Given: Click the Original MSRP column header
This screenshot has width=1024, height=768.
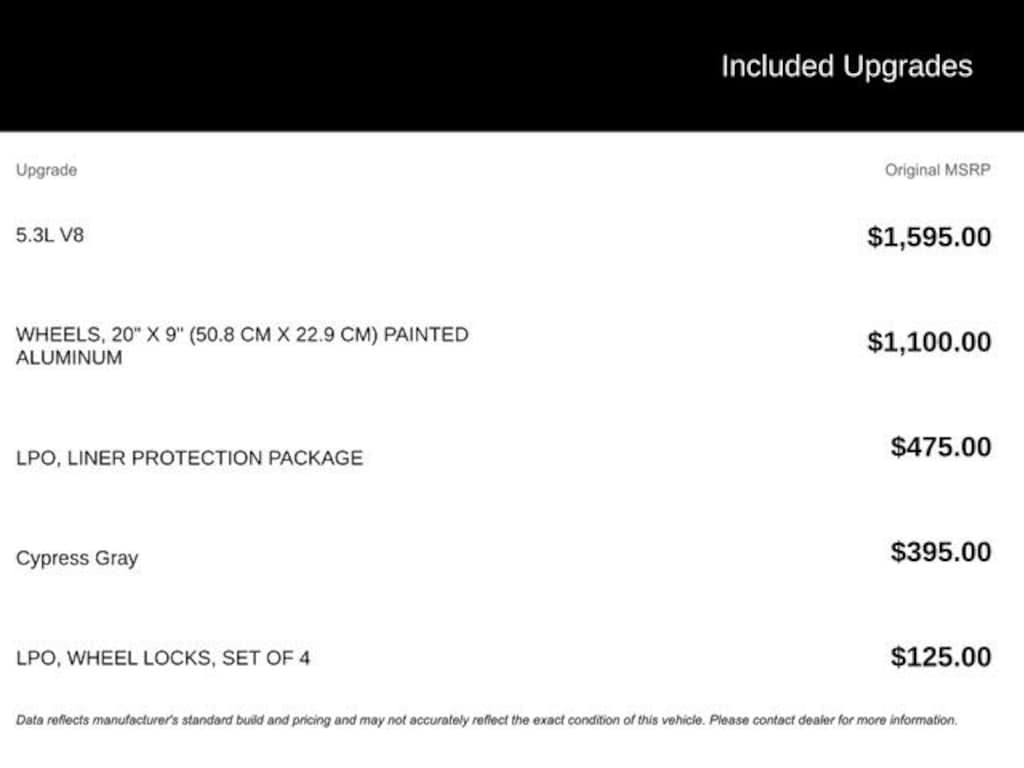Looking at the screenshot, I should (x=937, y=170).
